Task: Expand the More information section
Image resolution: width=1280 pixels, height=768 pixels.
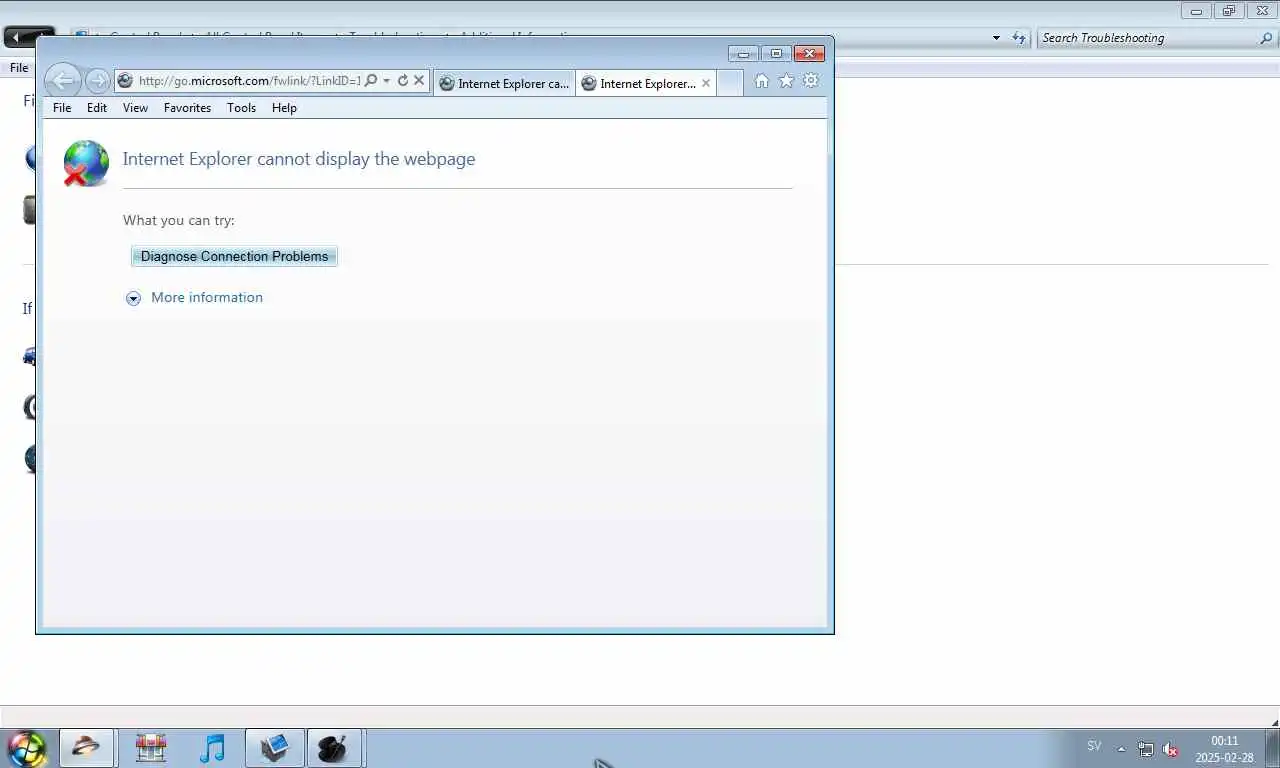Action: [133, 298]
